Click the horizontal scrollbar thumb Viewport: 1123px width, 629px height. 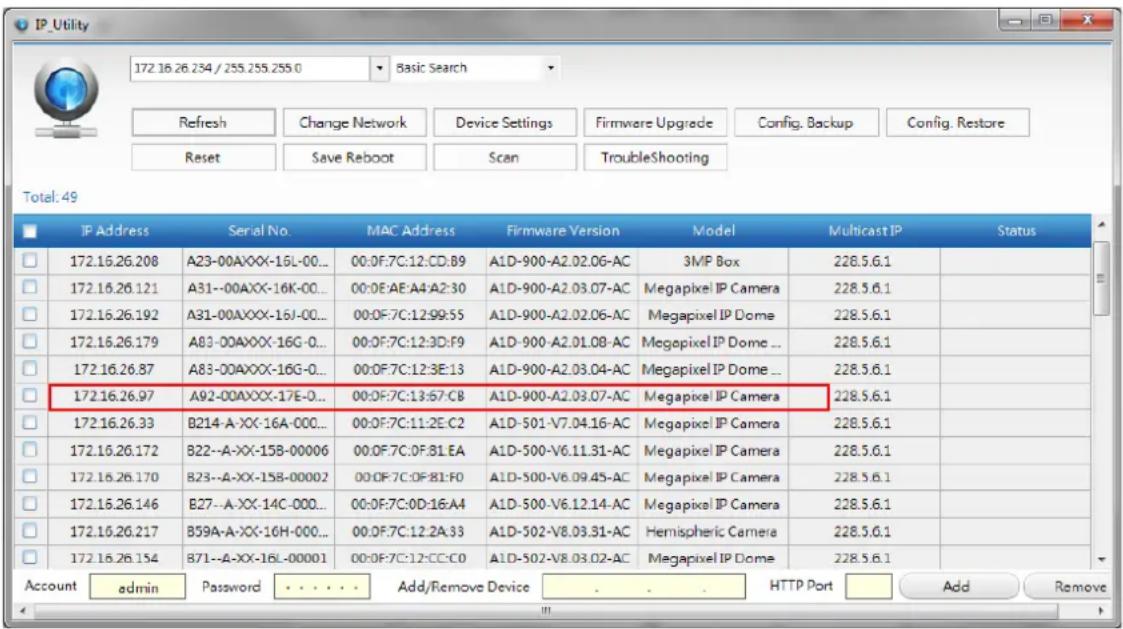[546, 611]
